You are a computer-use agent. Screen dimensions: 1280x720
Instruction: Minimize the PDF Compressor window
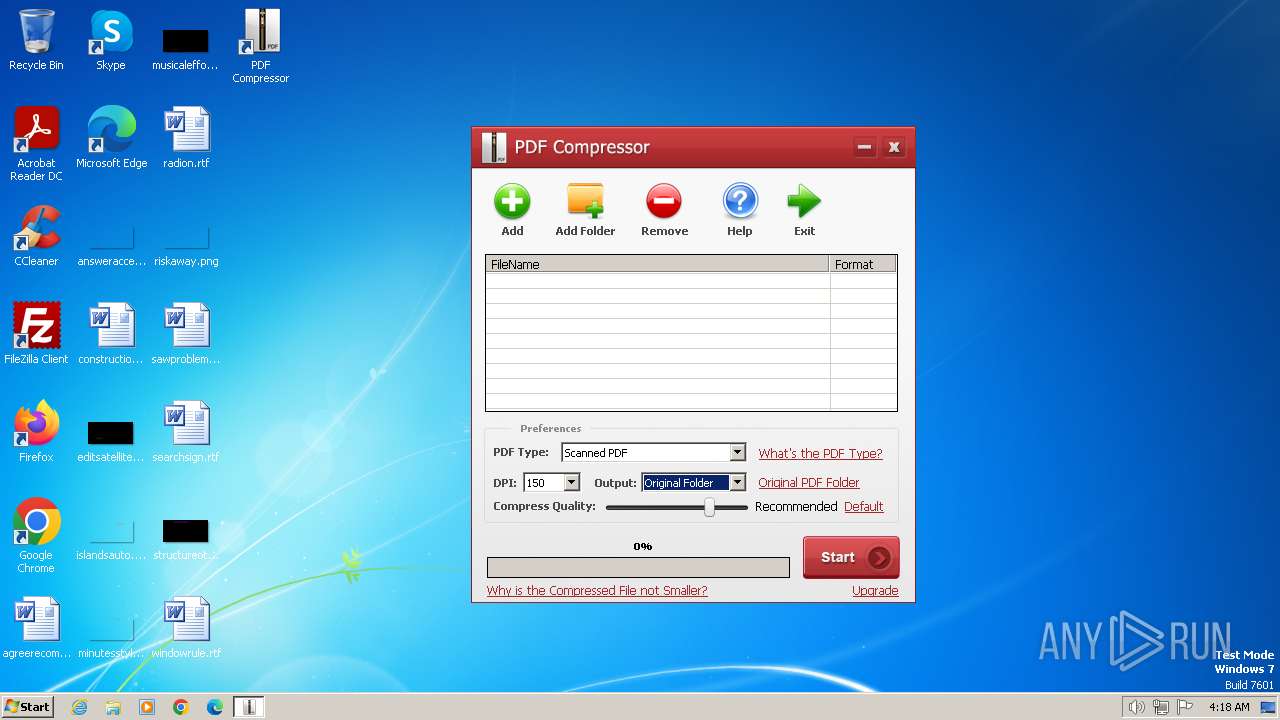tap(864, 147)
